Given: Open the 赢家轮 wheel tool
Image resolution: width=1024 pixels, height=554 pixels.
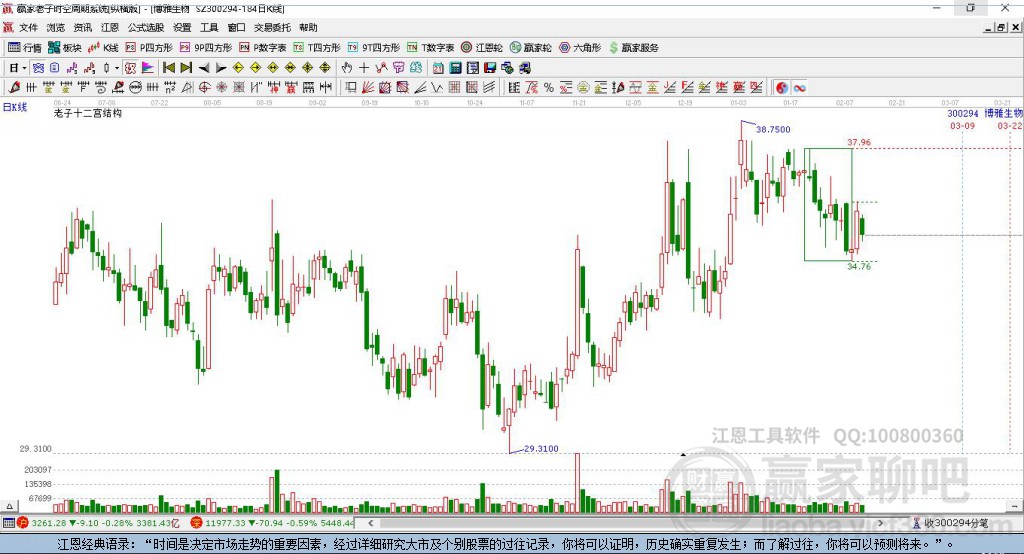Looking at the screenshot, I should click(530, 48).
